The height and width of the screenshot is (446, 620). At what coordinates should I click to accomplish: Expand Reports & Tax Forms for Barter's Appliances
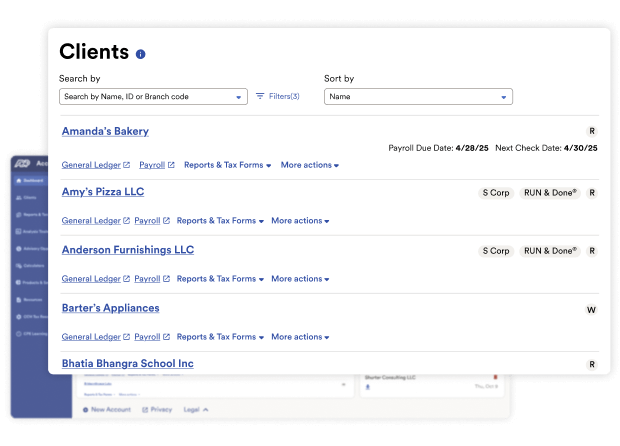pos(220,337)
